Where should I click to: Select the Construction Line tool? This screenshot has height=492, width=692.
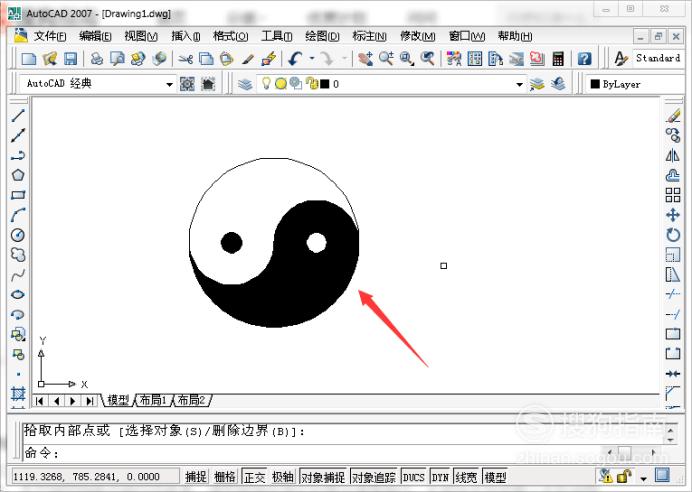[x=18, y=135]
